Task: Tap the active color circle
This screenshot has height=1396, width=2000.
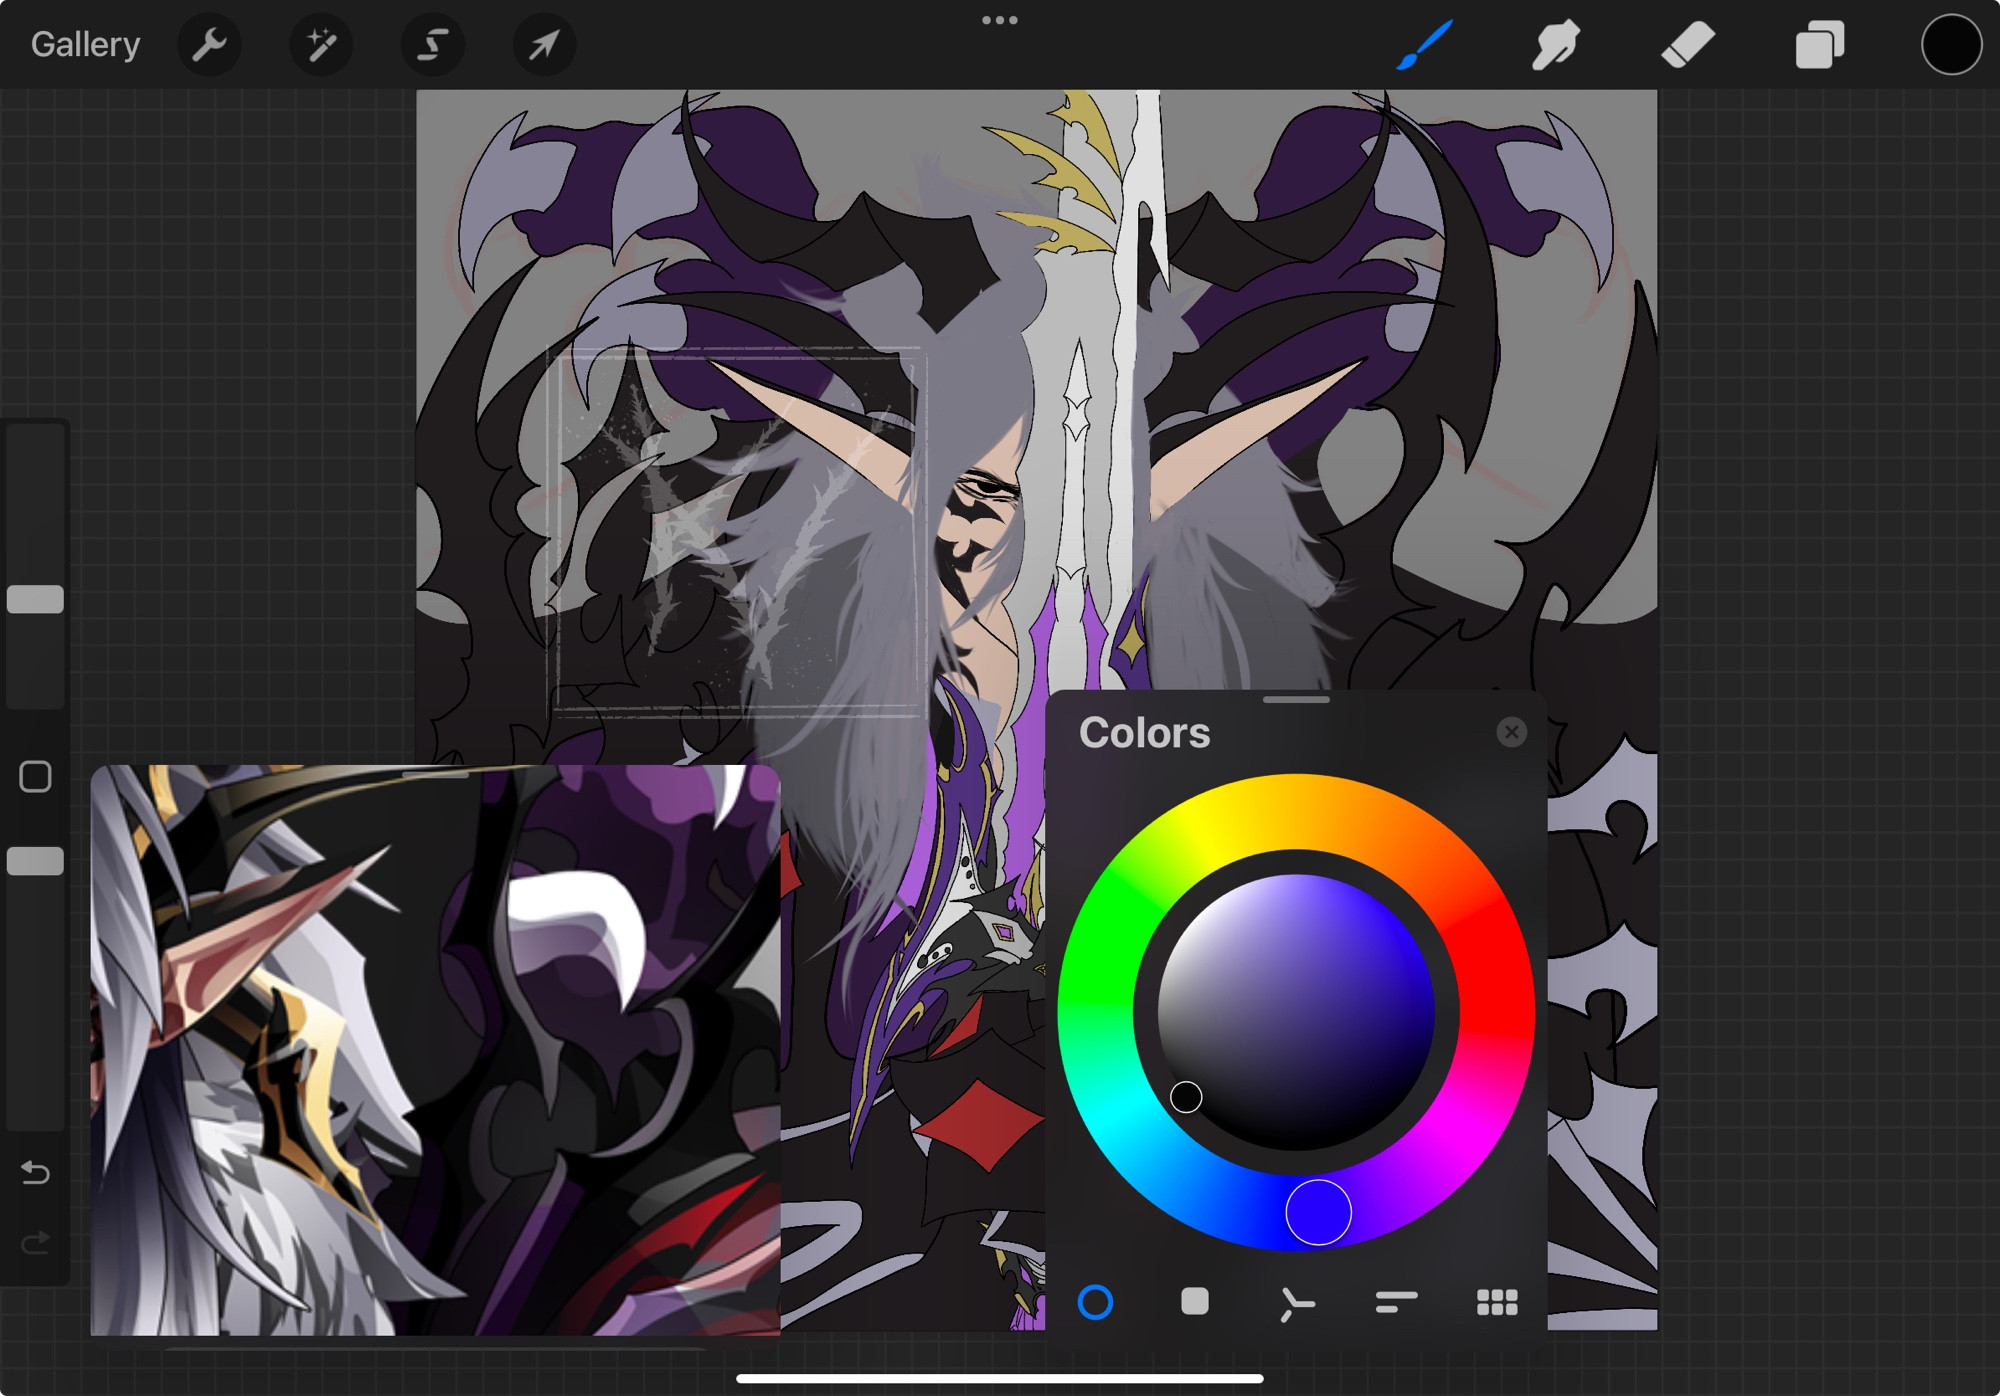Action: pyautogui.click(x=1951, y=45)
